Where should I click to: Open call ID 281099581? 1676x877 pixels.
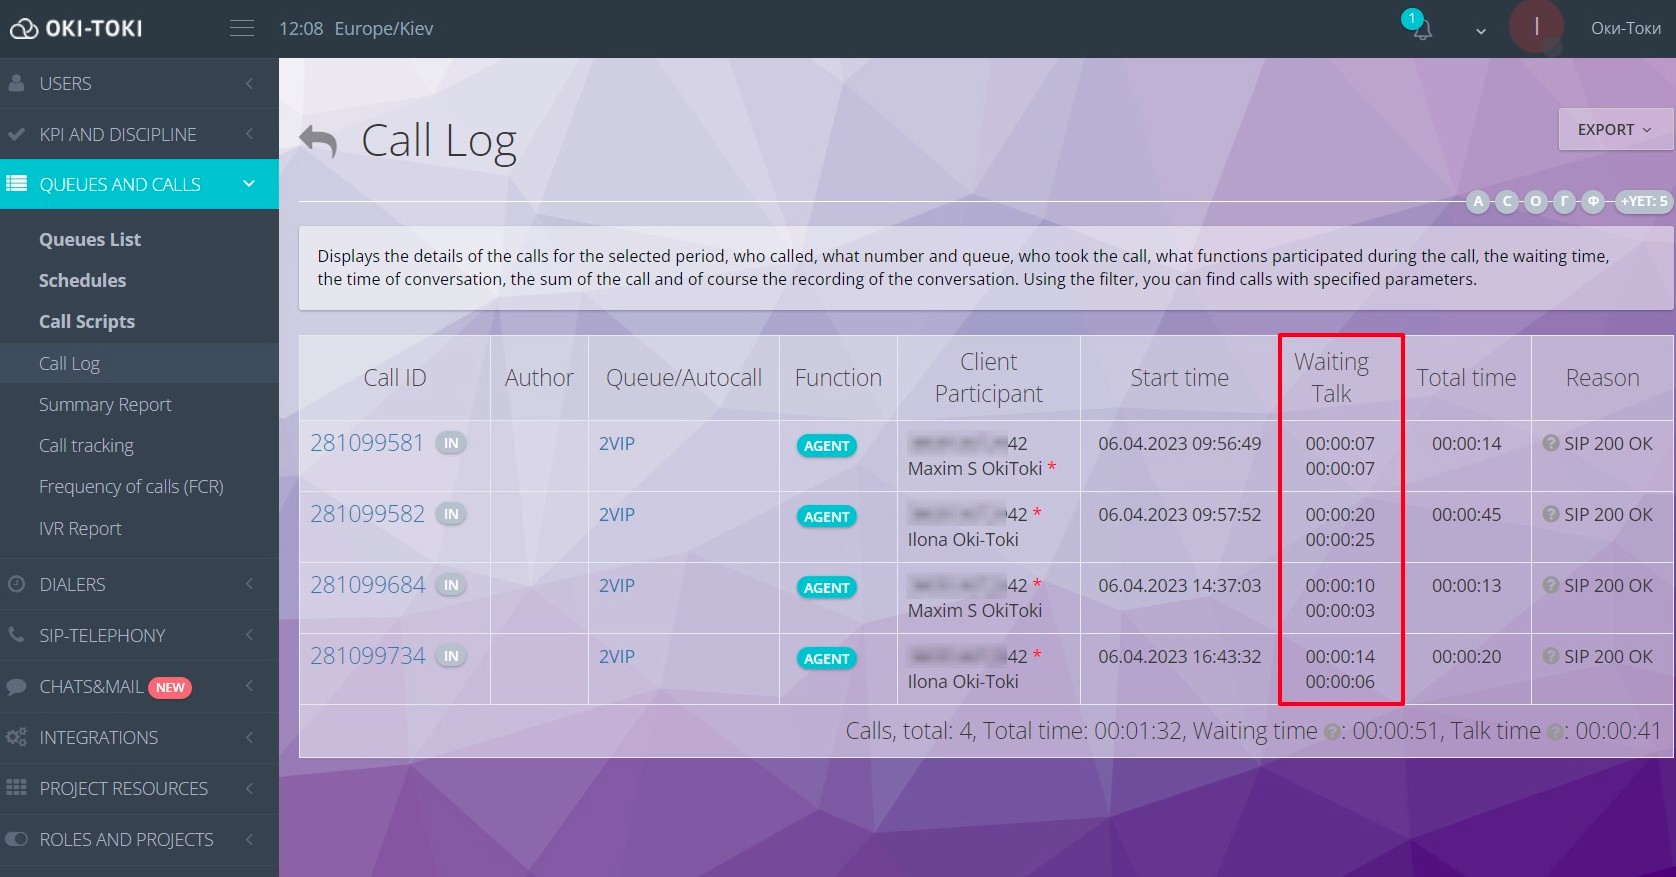click(x=367, y=443)
